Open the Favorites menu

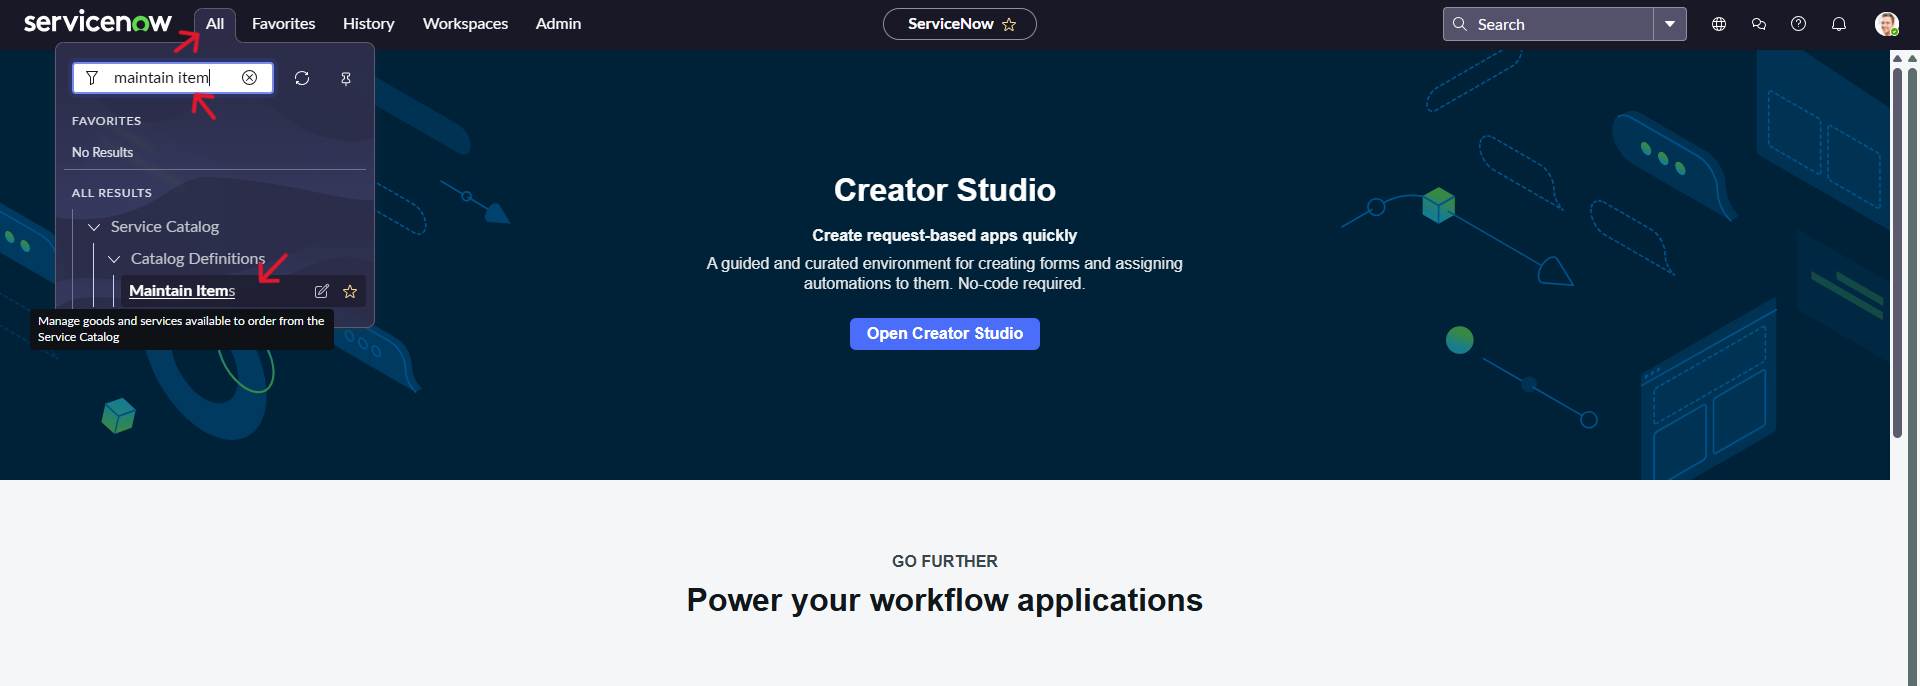pos(283,24)
